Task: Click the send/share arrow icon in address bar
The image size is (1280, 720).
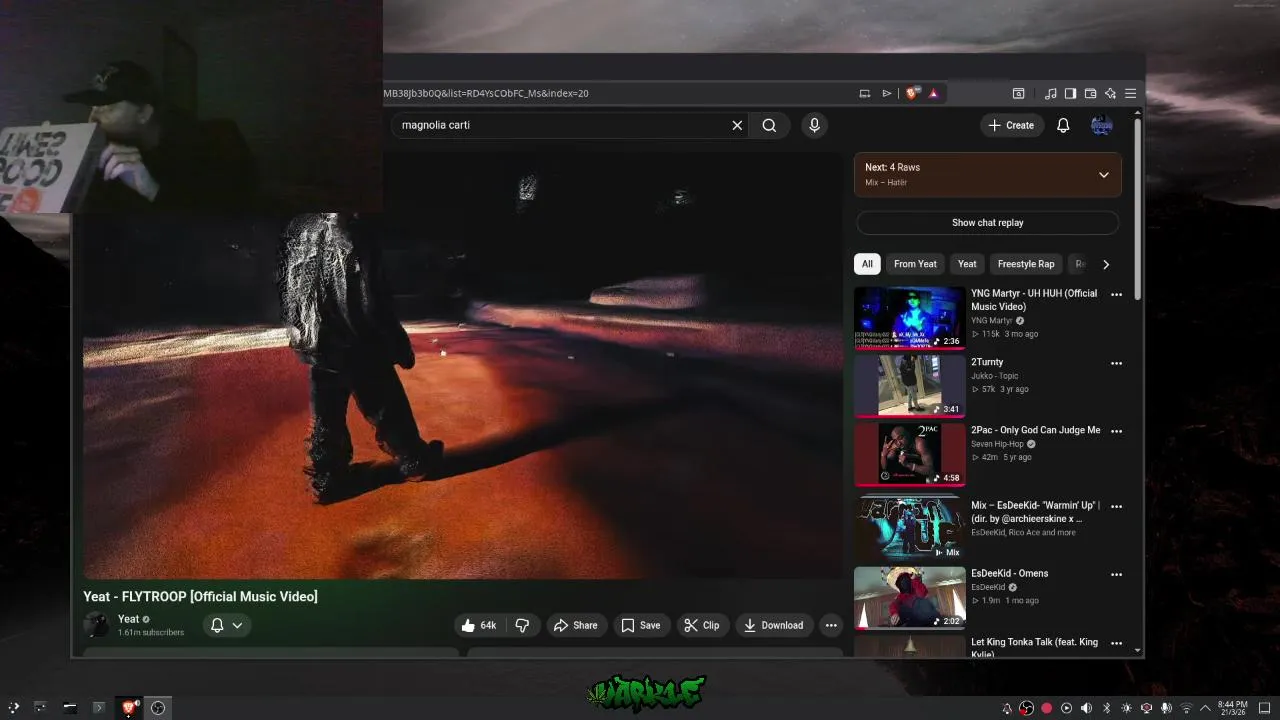Action: tap(886, 93)
